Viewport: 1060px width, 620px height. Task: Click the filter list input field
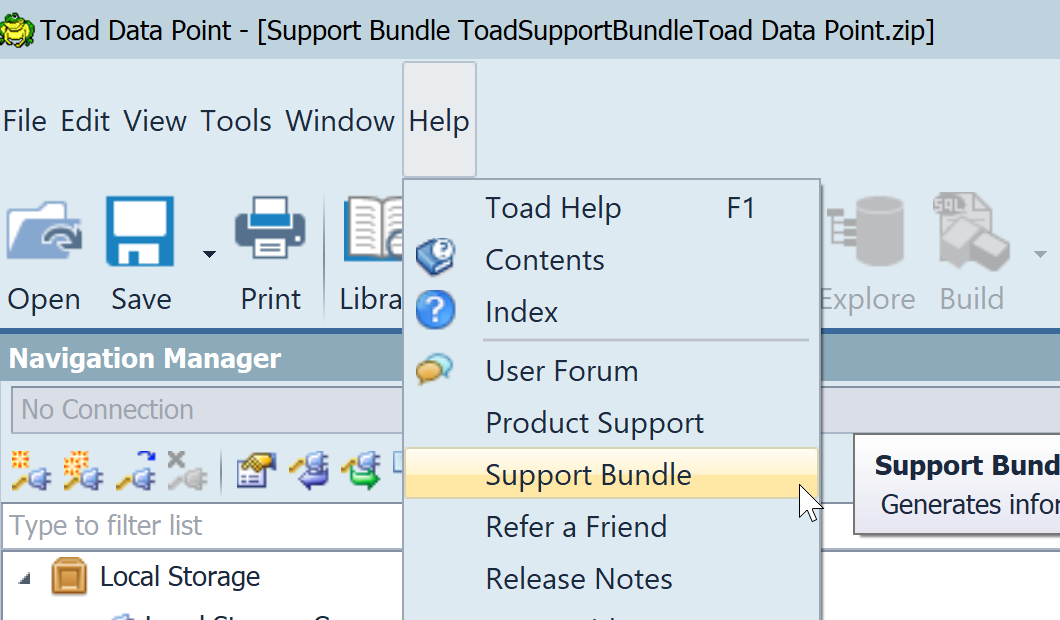200,526
